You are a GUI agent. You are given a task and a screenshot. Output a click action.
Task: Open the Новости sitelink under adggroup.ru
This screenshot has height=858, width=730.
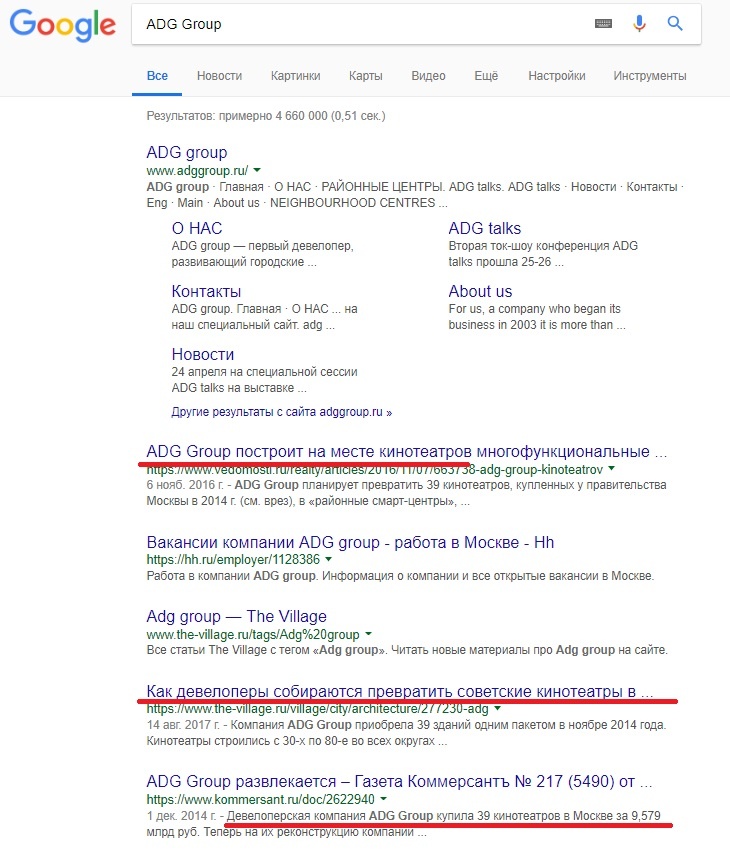[203, 354]
